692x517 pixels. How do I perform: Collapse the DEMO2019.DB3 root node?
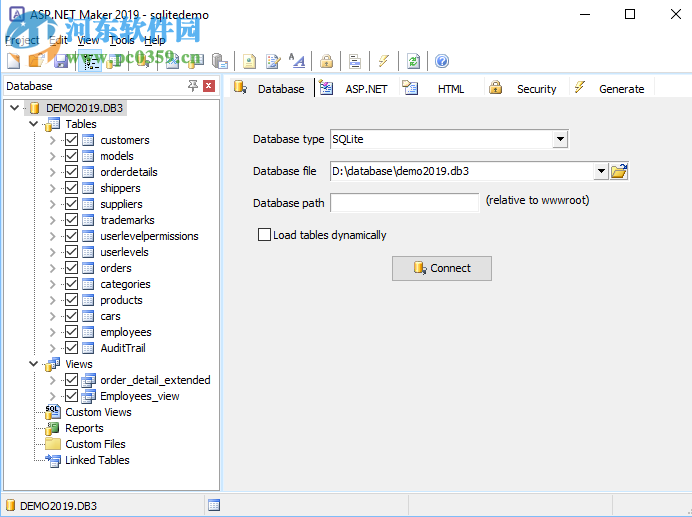click(x=14, y=108)
